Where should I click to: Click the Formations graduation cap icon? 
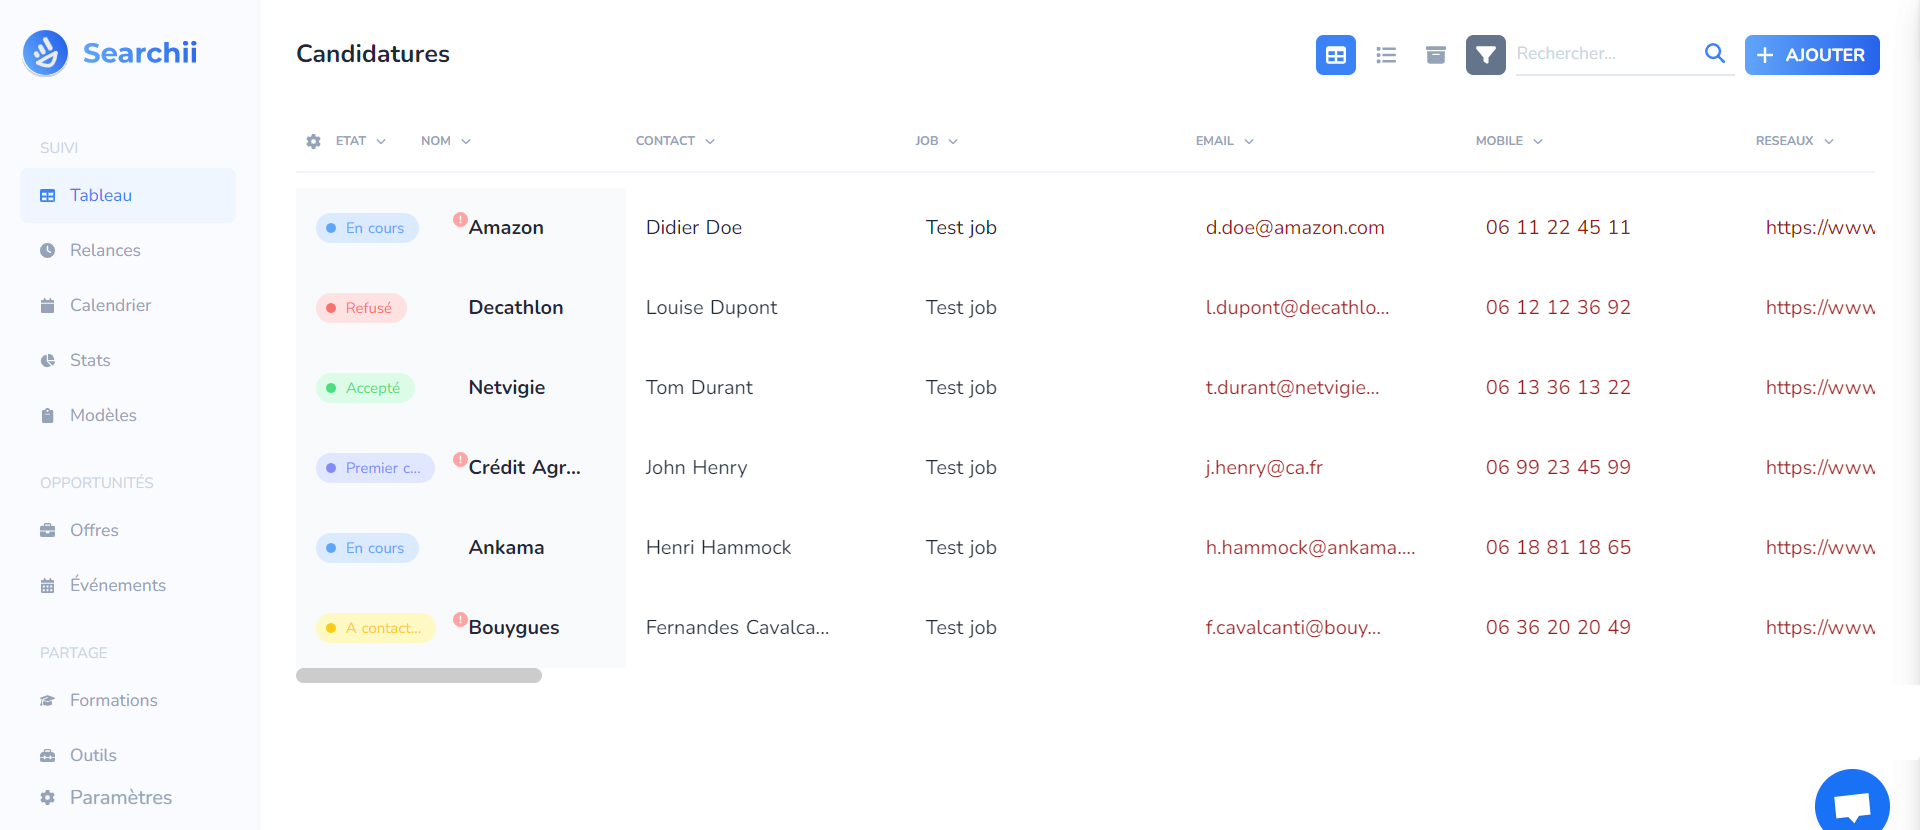pyautogui.click(x=47, y=701)
